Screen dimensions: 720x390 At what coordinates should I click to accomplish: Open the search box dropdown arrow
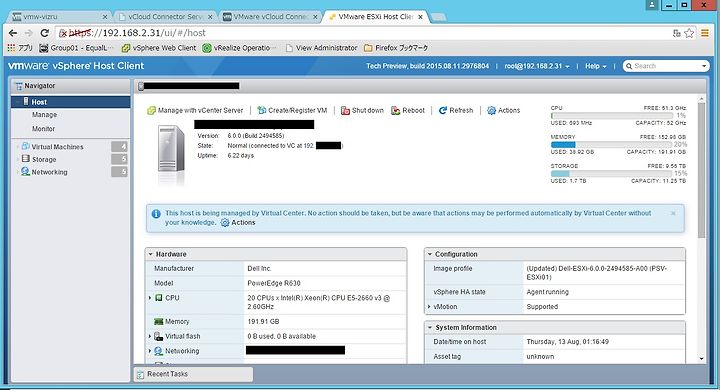click(704, 66)
